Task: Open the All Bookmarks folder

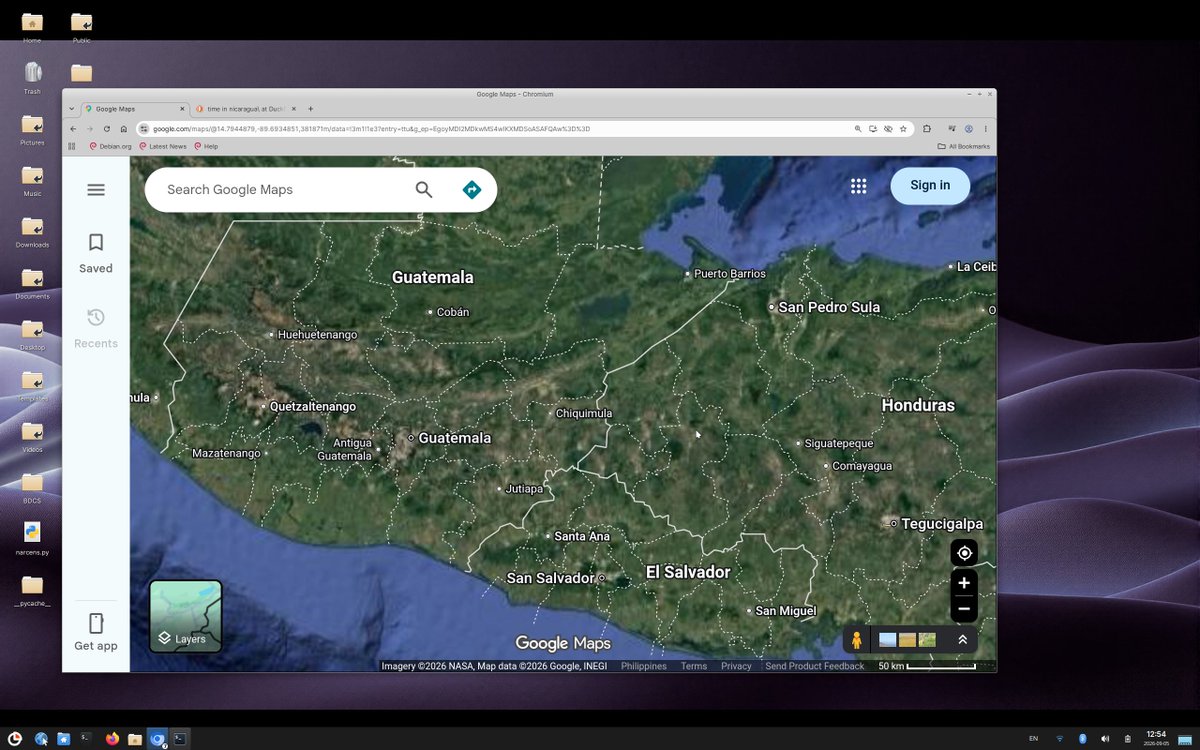Action: tap(963, 146)
